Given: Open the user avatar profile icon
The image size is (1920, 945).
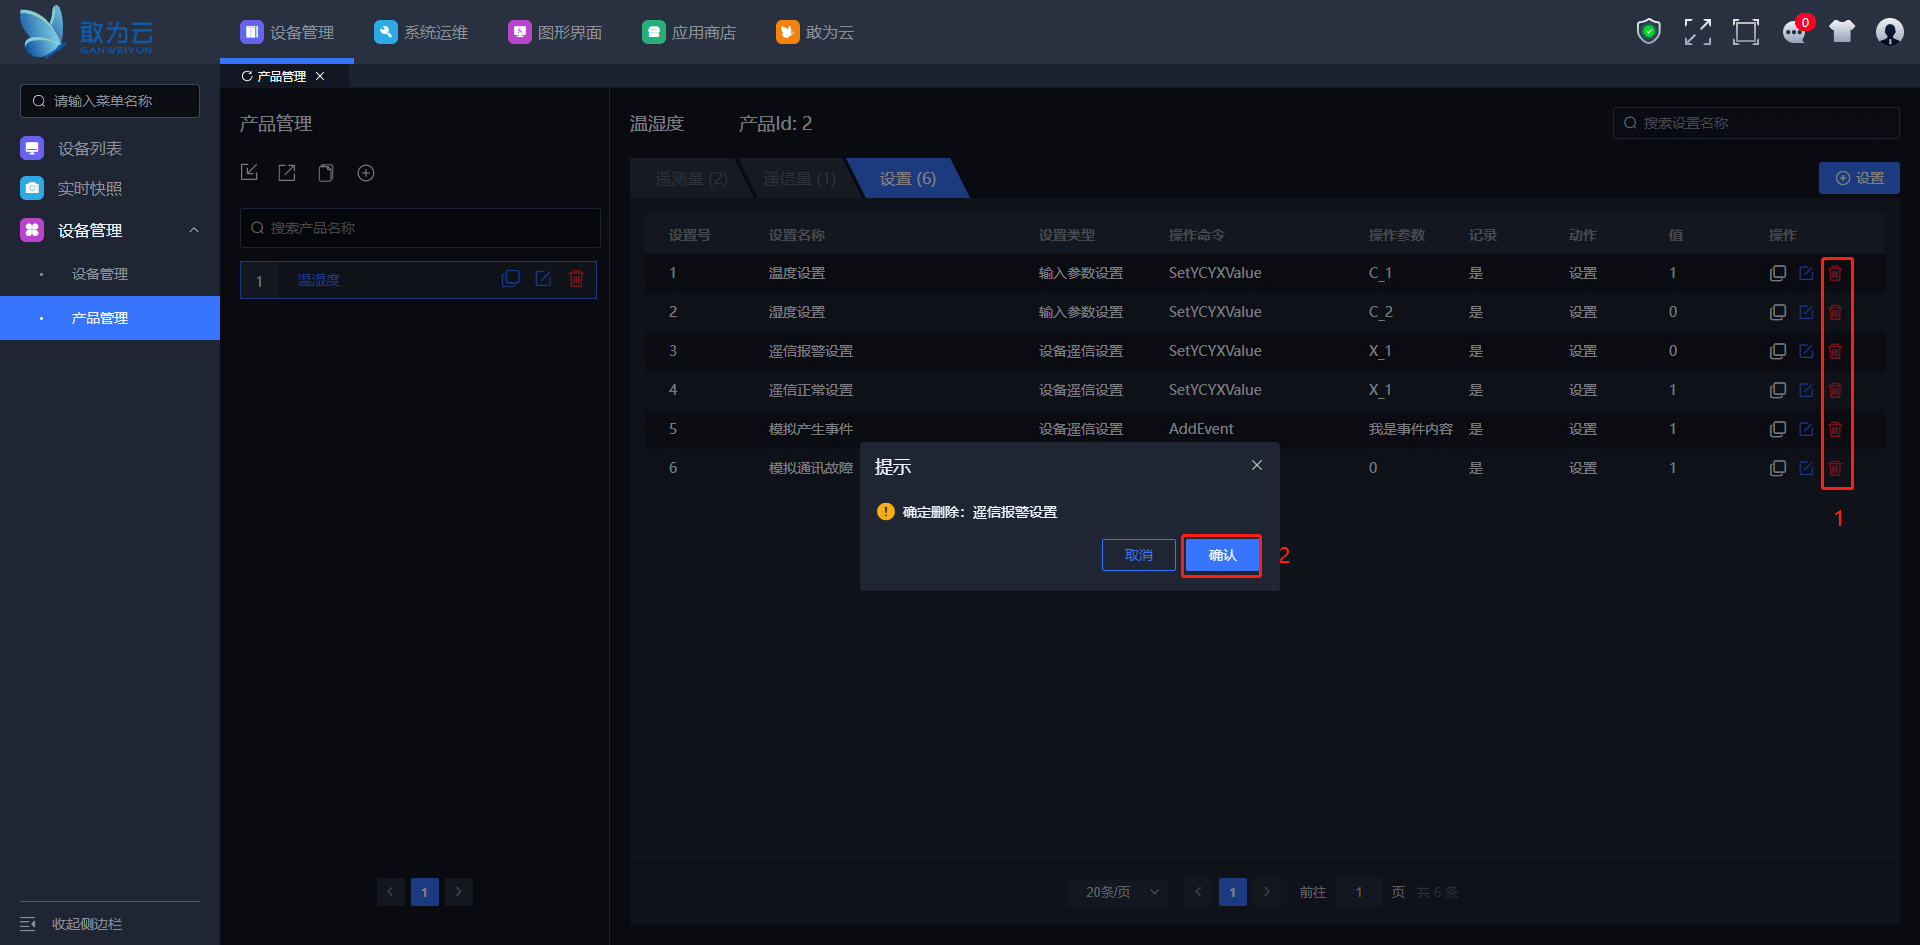Looking at the screenshot, I should (x=1889, y=32).
